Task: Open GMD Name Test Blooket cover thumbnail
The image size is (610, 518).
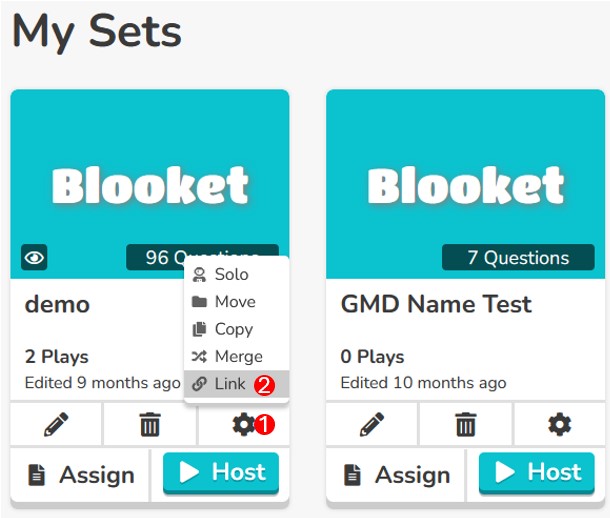Action: [x=466, y=184]
